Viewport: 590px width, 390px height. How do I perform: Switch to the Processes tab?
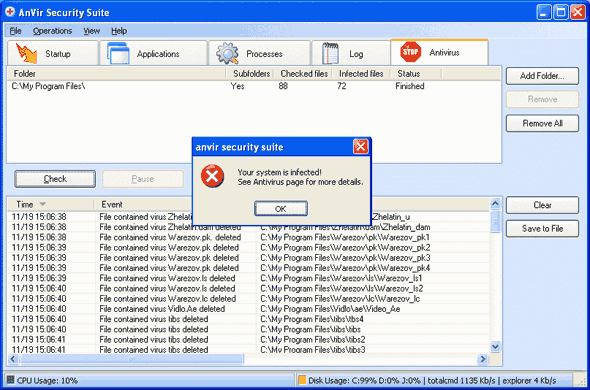click(260, 53)
